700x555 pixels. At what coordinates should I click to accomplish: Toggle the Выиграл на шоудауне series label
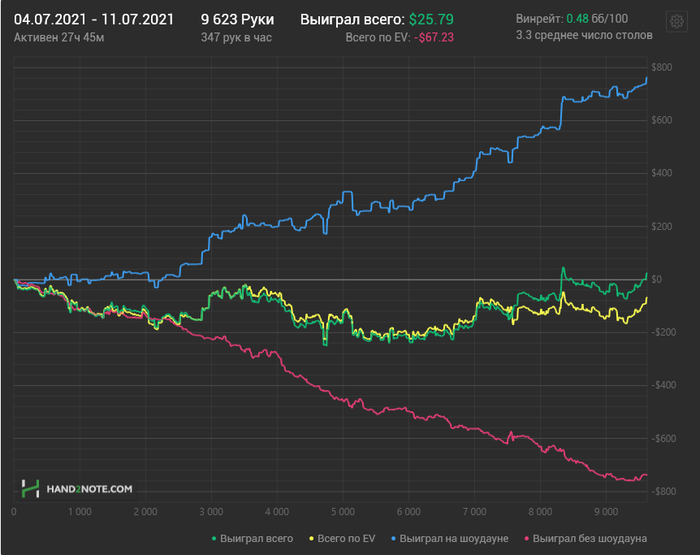[x=454, y=539]
